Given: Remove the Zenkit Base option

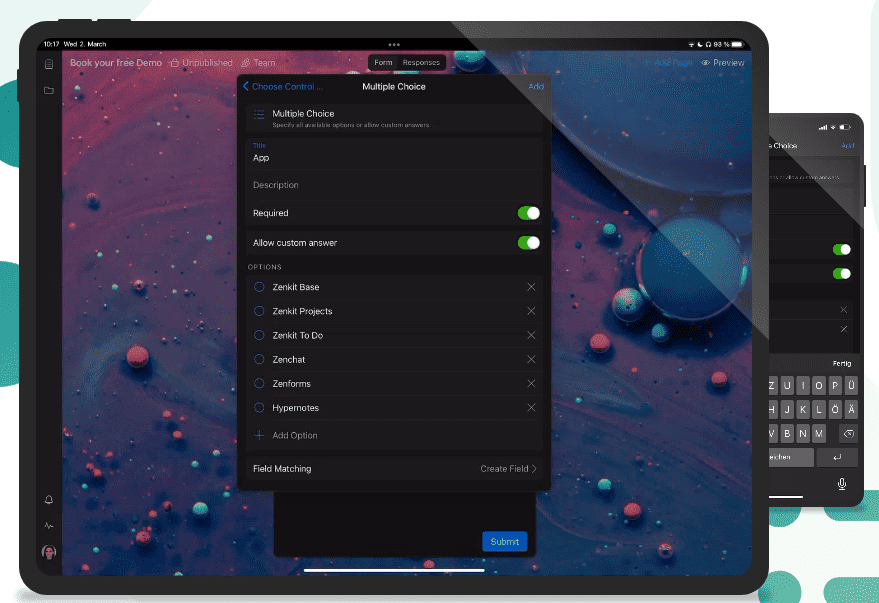Looking at the screenshot, I should [x=531, y=287].
